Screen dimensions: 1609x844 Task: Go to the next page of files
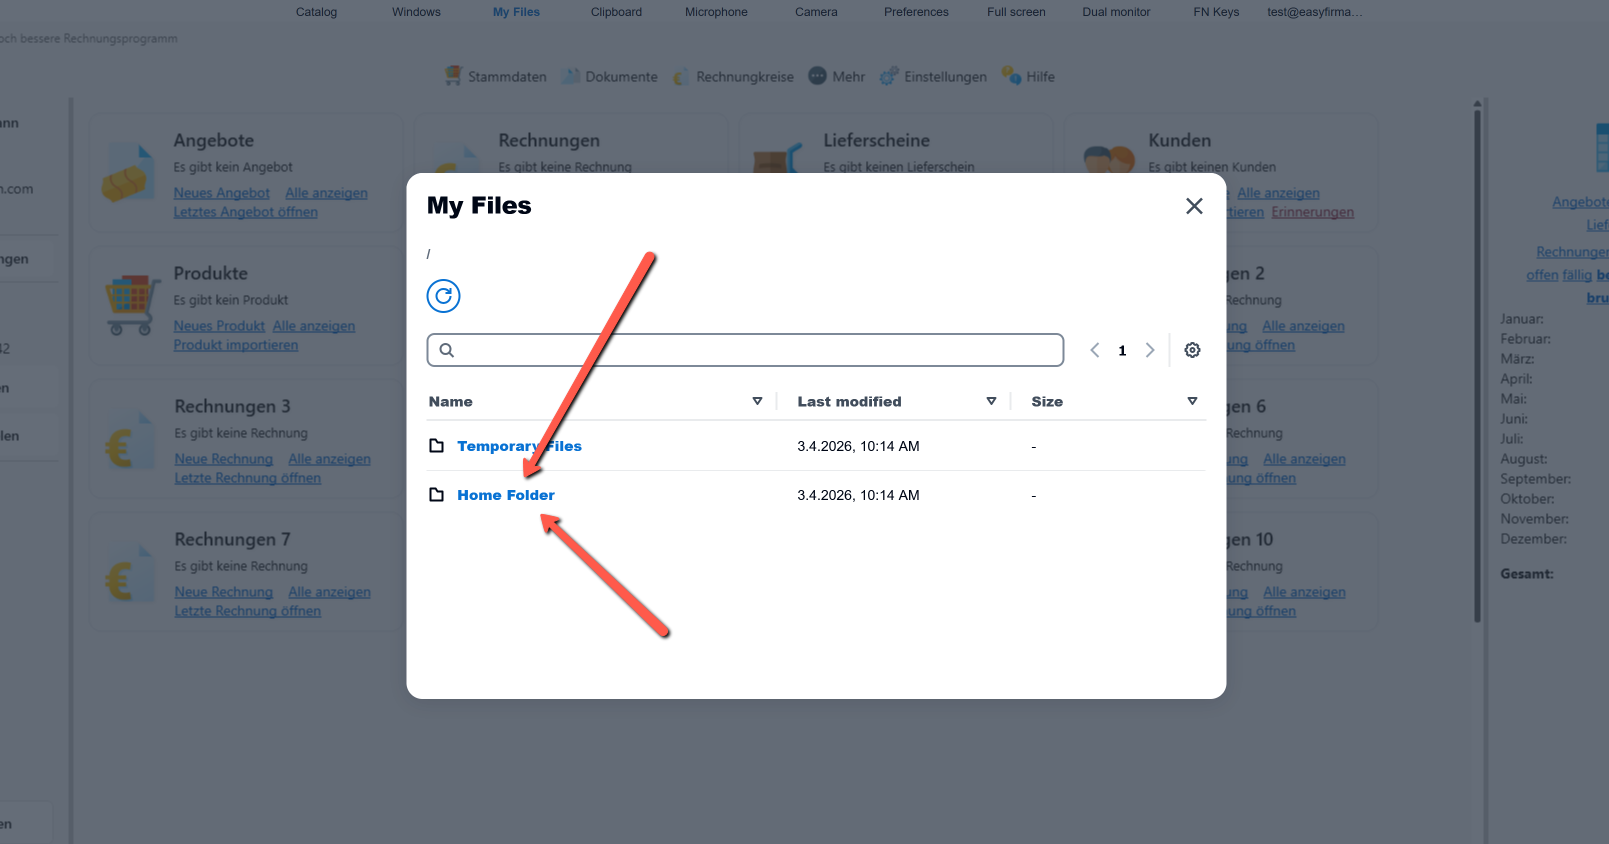click(1150, 350)
